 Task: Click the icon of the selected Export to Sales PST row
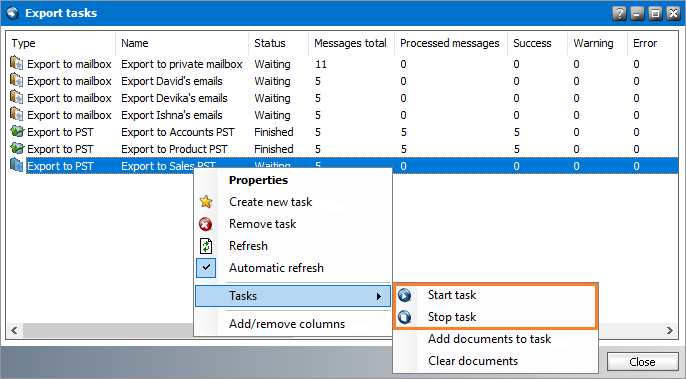17,166
